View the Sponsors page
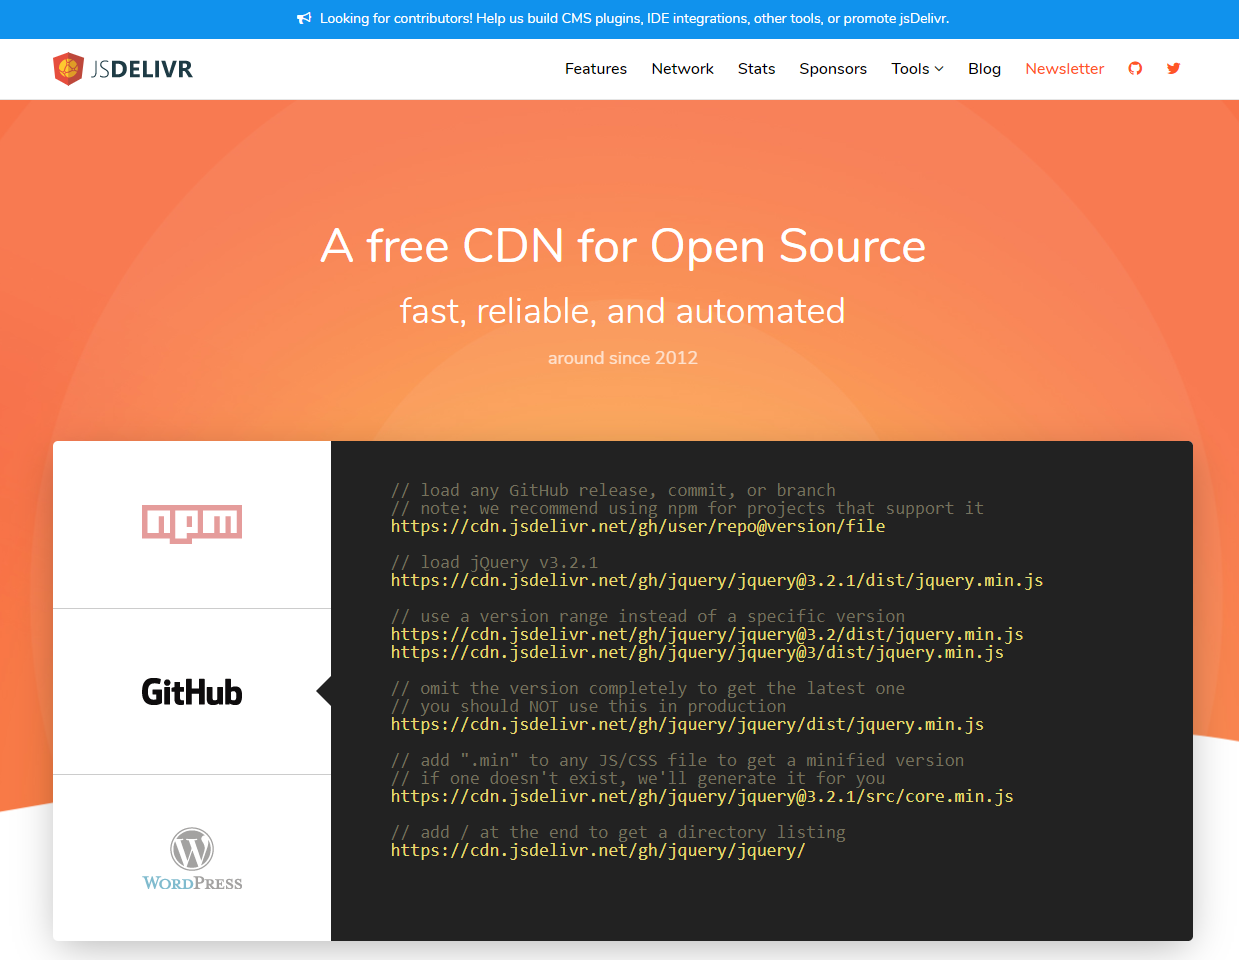1239x960 pixels. pos(833,69)
